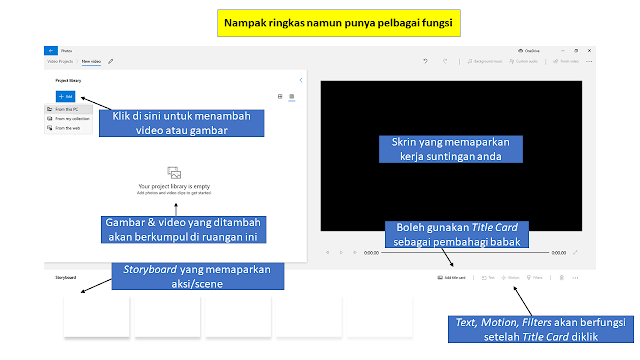The image size is (640, 360).
Task: Click the Play button under preview
Action: point(341,253)
